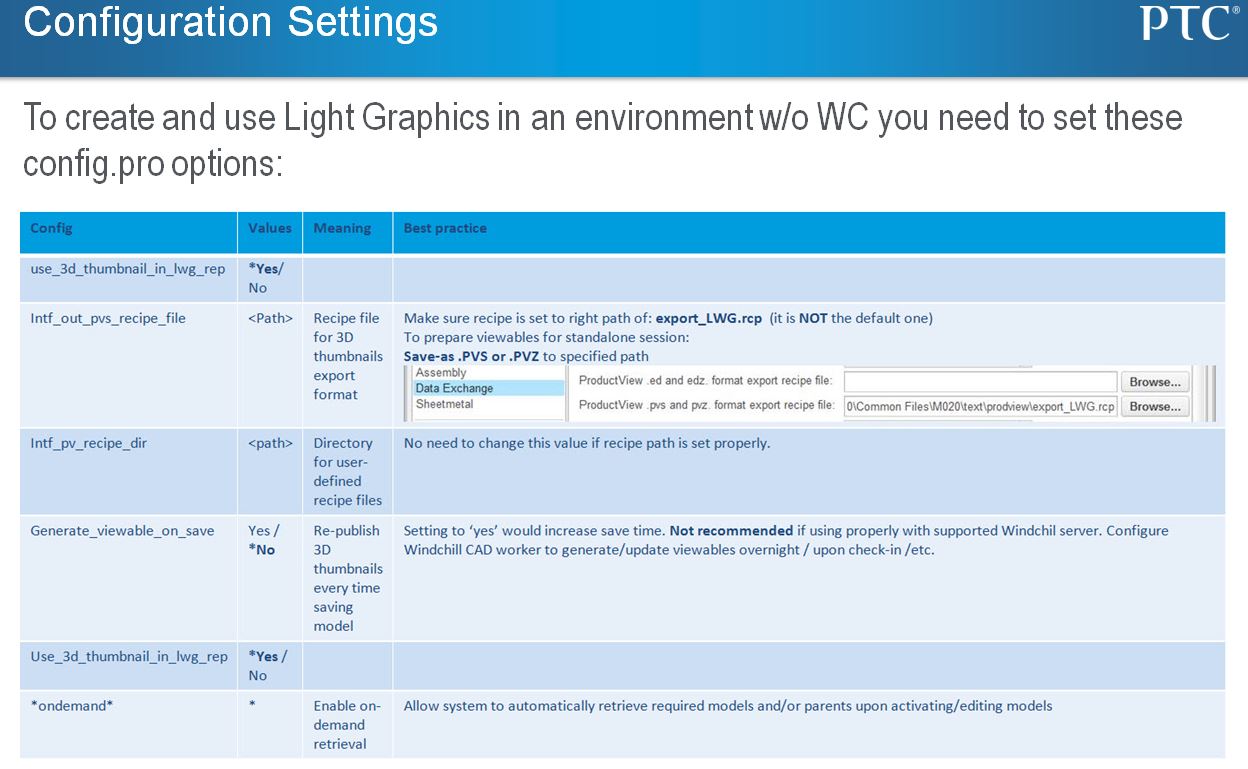Click the .ed and edz. recipe file field
This screenshot has height=769, width=1248.
[x=980, y=382]
